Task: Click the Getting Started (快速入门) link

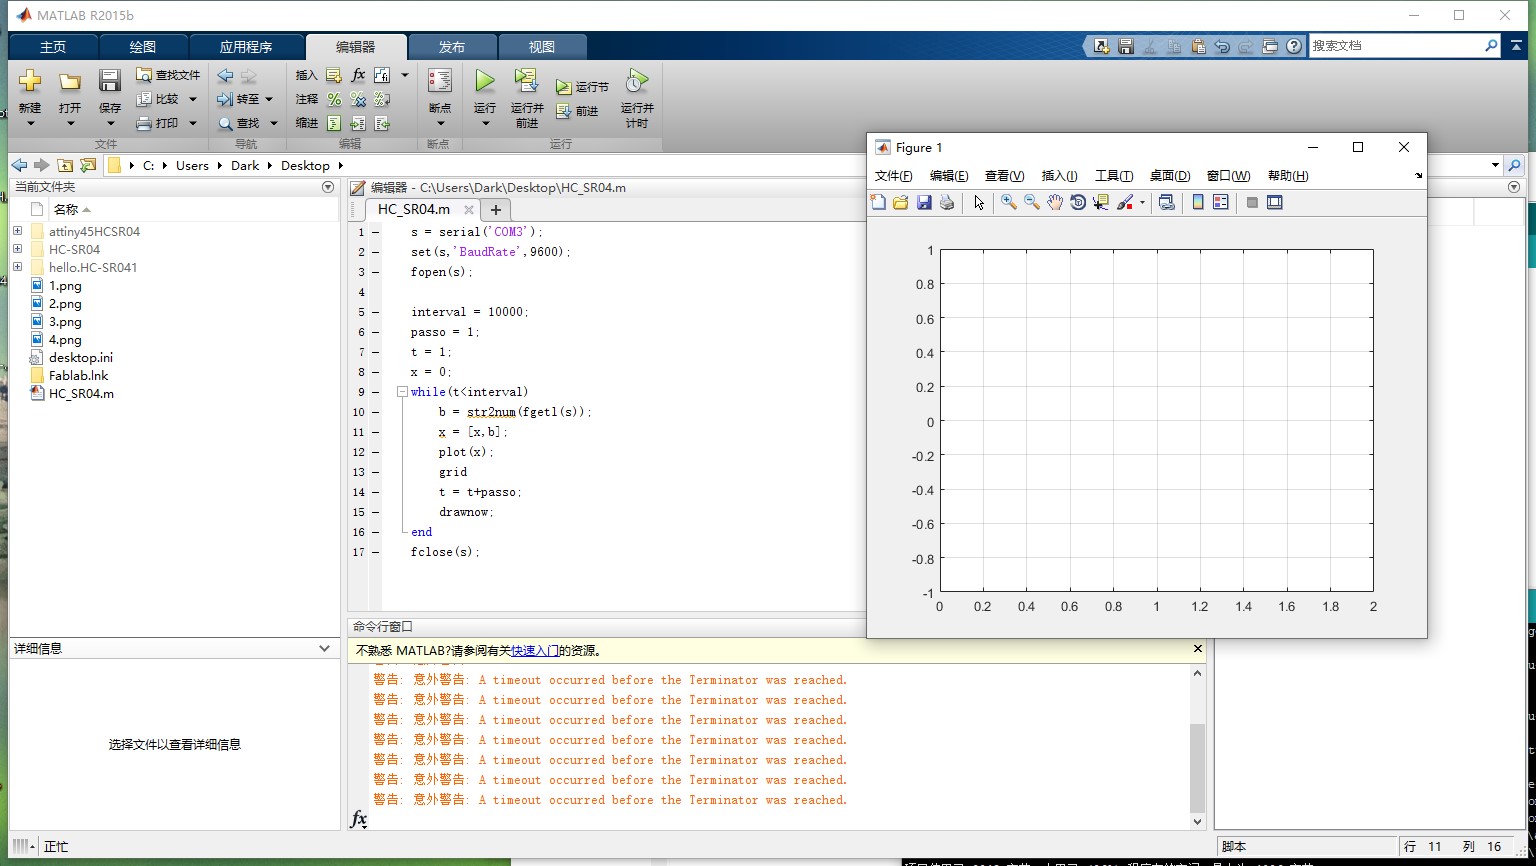Action: (534, 650)
